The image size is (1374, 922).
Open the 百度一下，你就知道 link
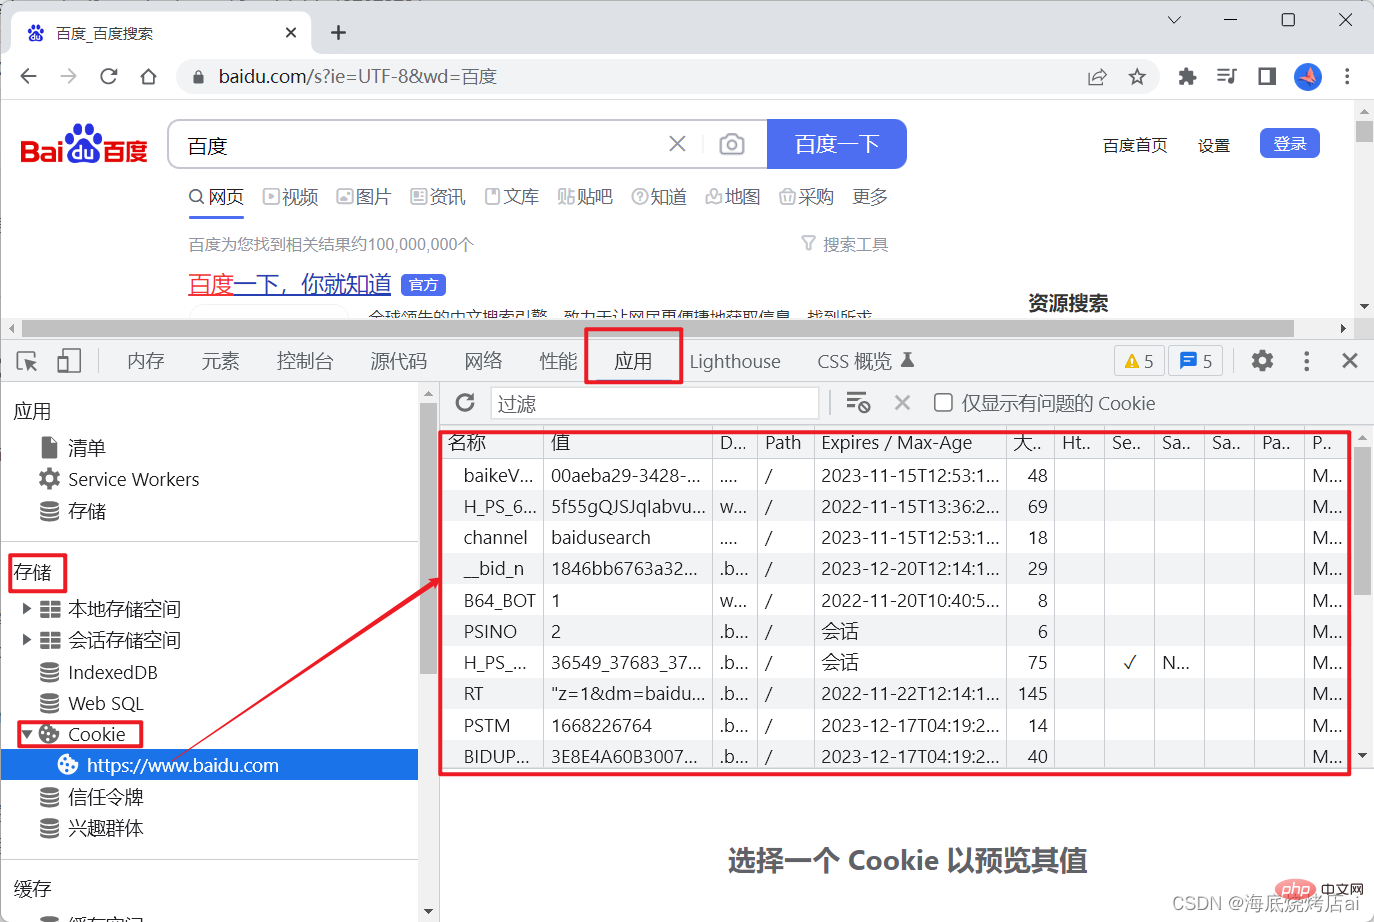point(289,285)
